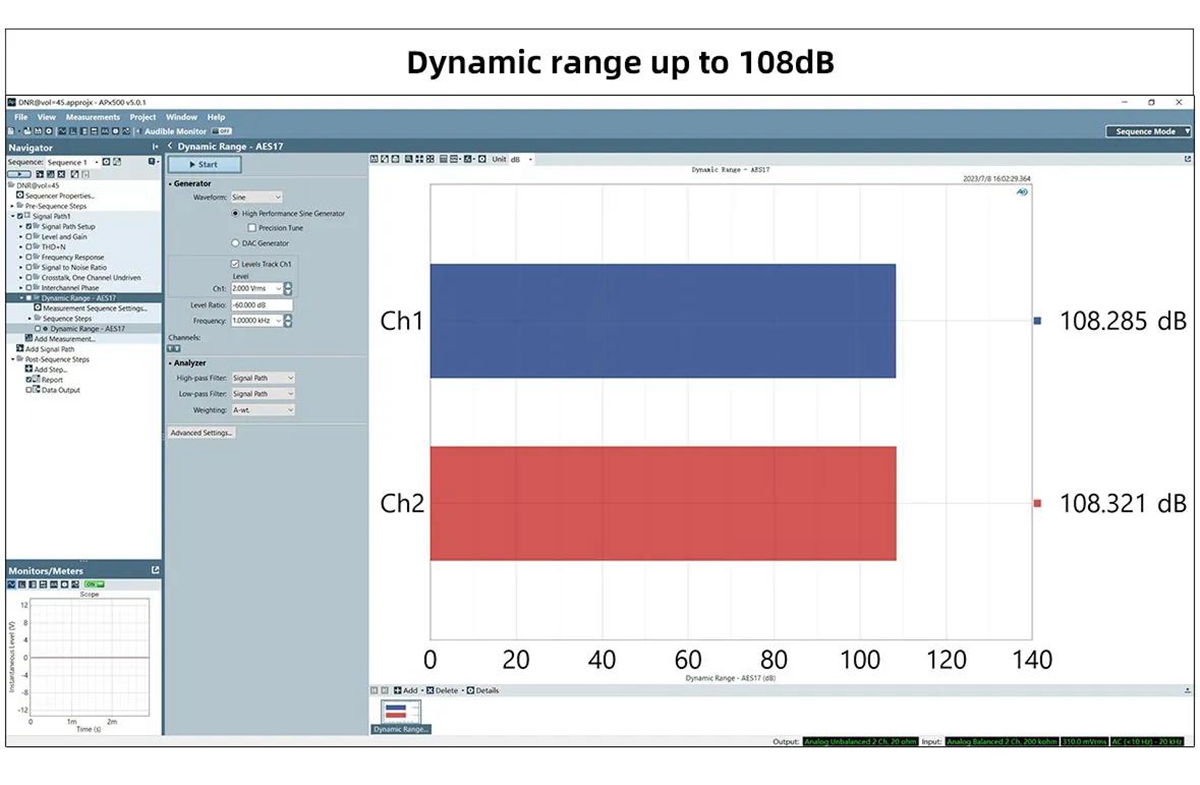Open the Project menu
Viewport: 1200px width, 785px height.
pos(143,117)
